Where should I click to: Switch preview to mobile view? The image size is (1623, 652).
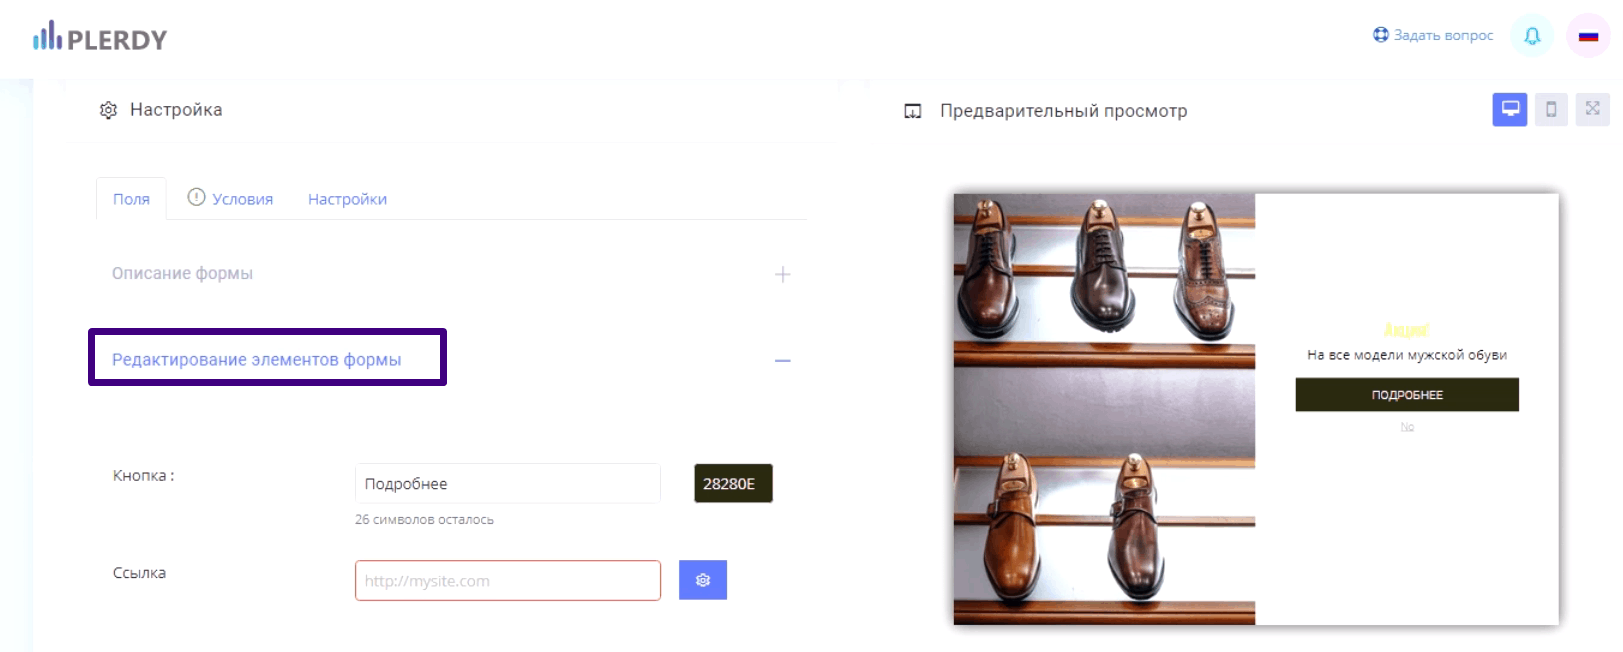pos(1551,109)
